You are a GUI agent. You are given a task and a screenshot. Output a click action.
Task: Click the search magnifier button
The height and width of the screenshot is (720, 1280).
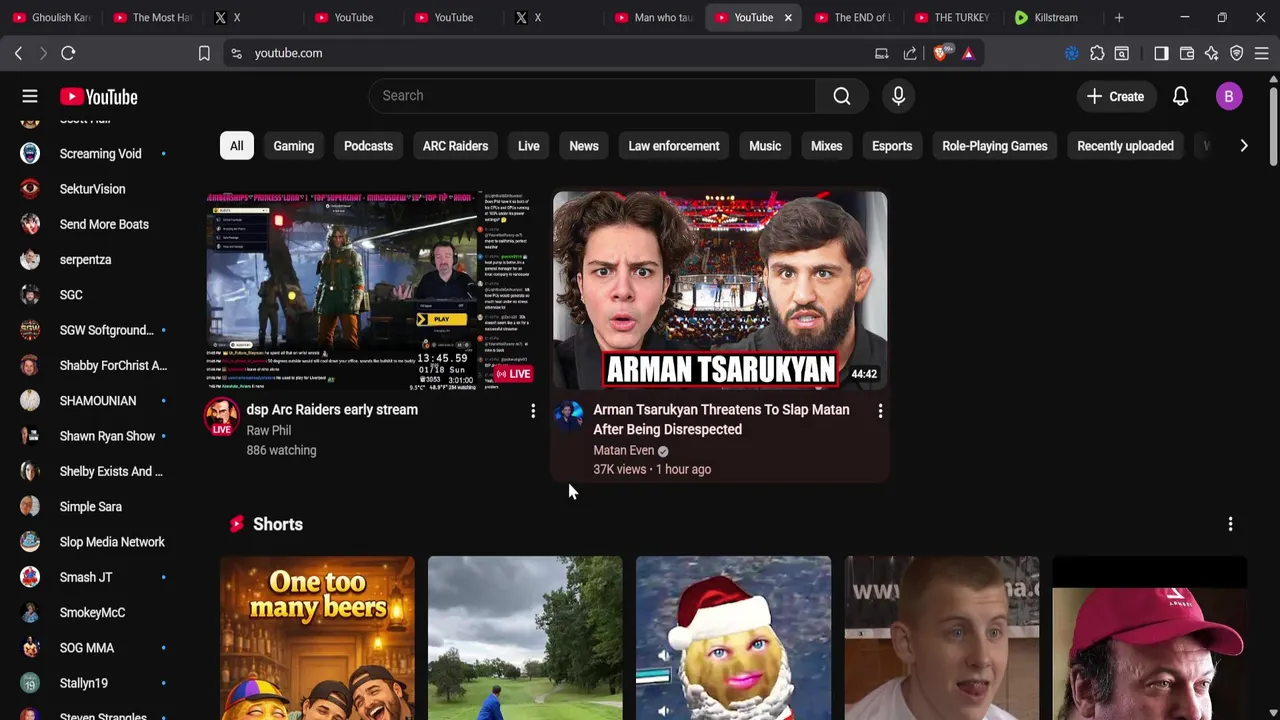842,96
